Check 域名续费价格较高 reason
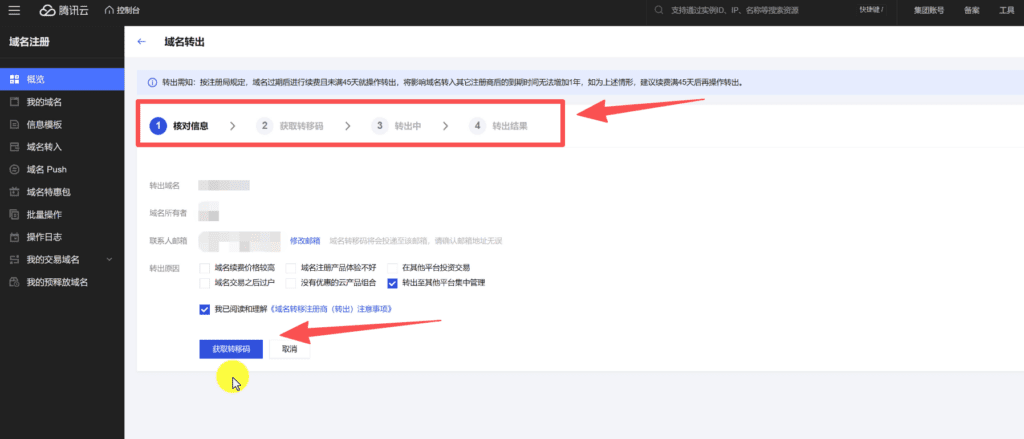Screen dimensions: 1024x439 tap(204, 268)
